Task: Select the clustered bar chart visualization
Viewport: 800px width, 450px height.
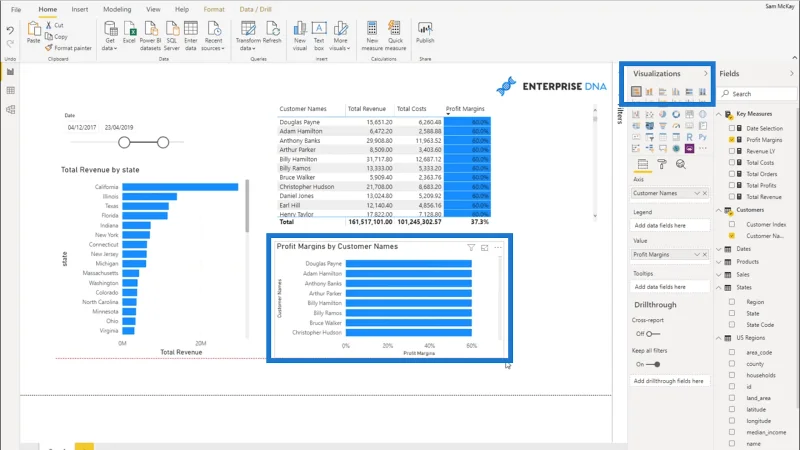Action: tap(662, 92)
